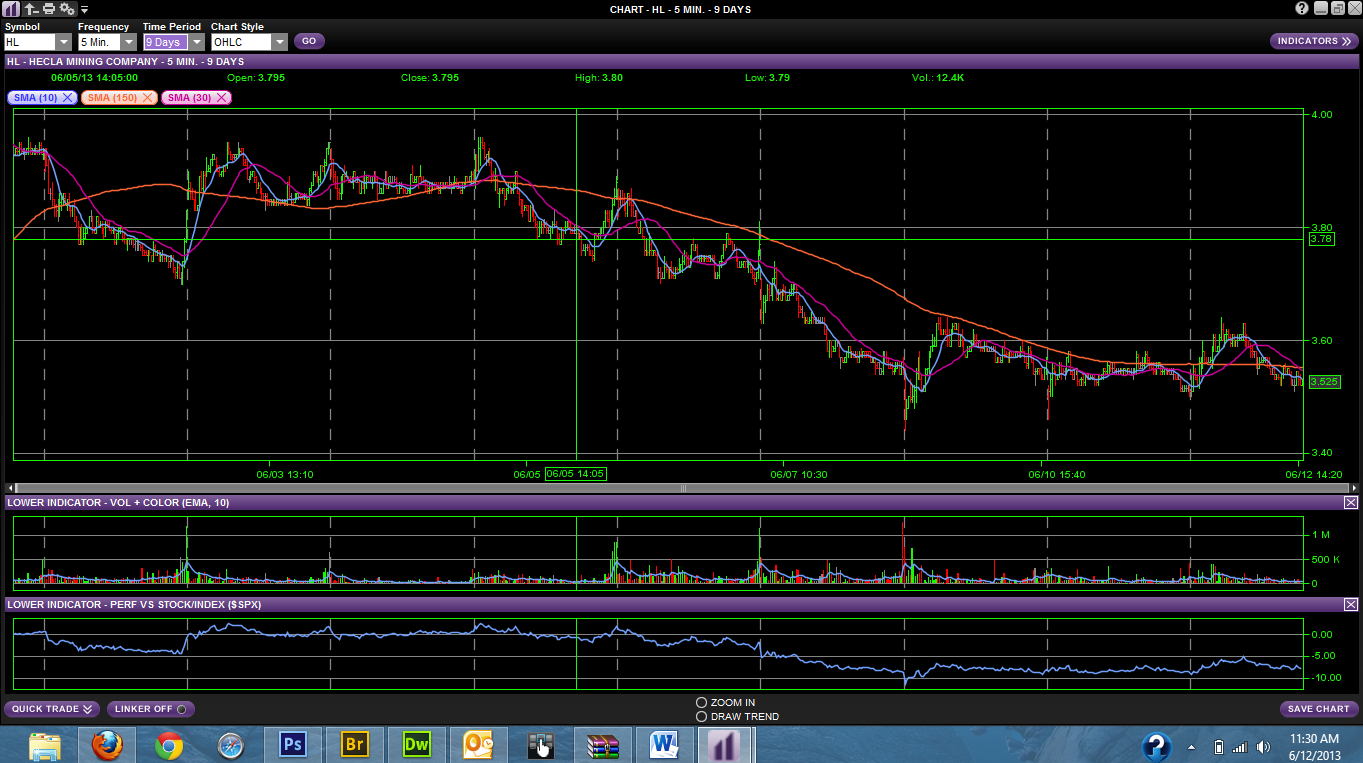Close the Vol + Color lower indicator panel
Screen dimensions: 1363x763
point(1350,502)
